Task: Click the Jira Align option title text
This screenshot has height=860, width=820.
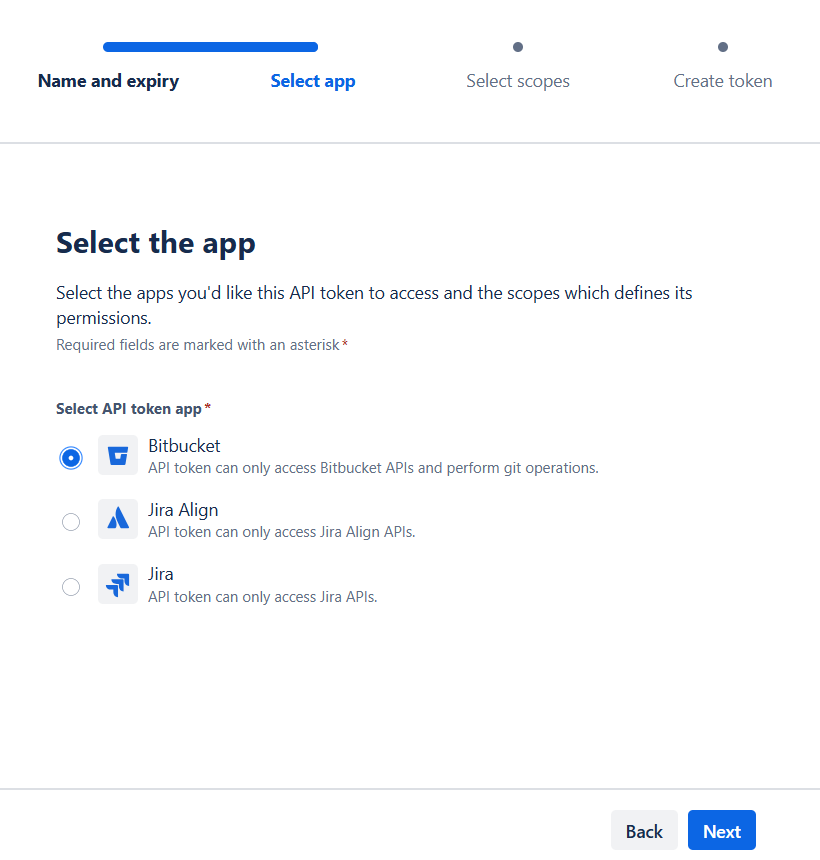Action: (183, 510)
